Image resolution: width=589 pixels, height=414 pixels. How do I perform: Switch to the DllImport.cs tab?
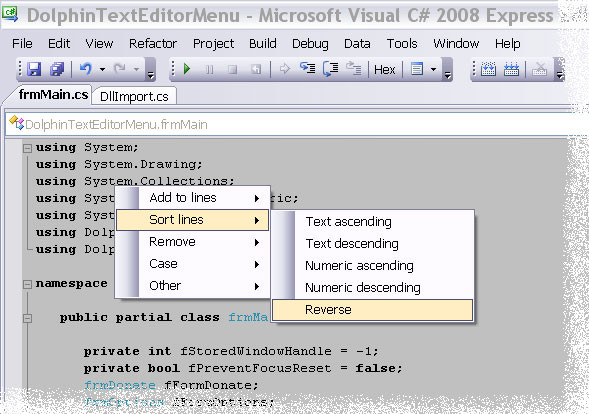134,97
